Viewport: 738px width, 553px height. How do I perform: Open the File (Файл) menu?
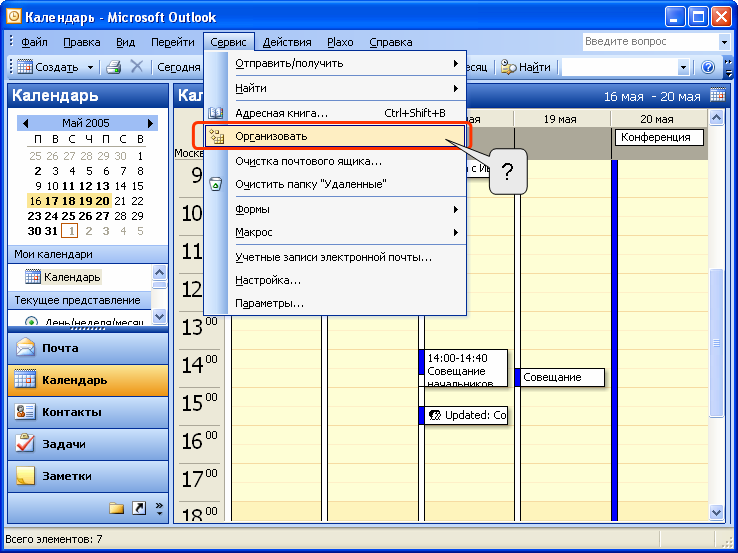click(x=34, y=42)
